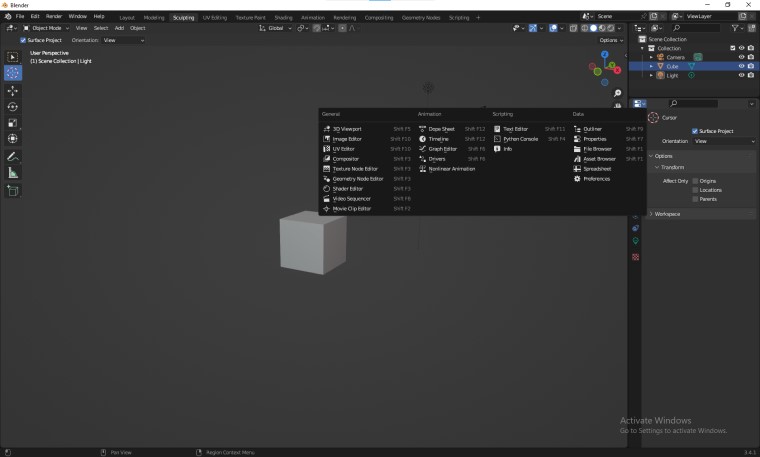Viewport: 760px width, 457px height.
Task: Click the new scene icon
Action: [x=653, y=16]
